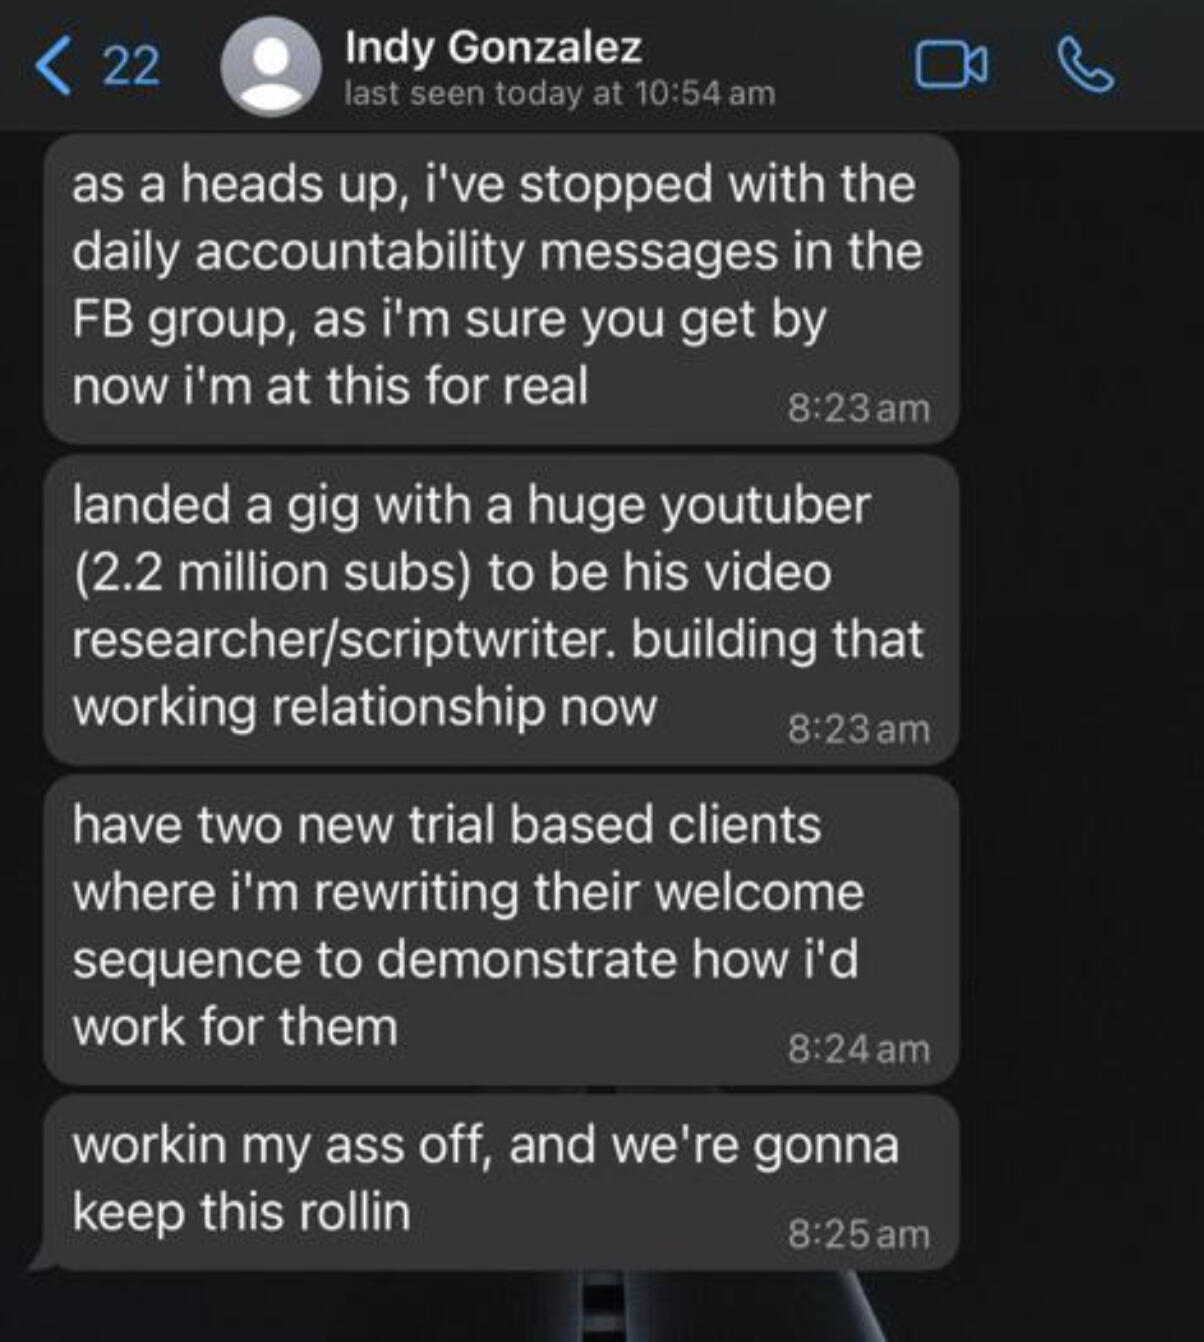The height and width of the screenshot is (1342, 1204).
Task: Click the 8:25 am message timestamp
Action: point(858,1234)
